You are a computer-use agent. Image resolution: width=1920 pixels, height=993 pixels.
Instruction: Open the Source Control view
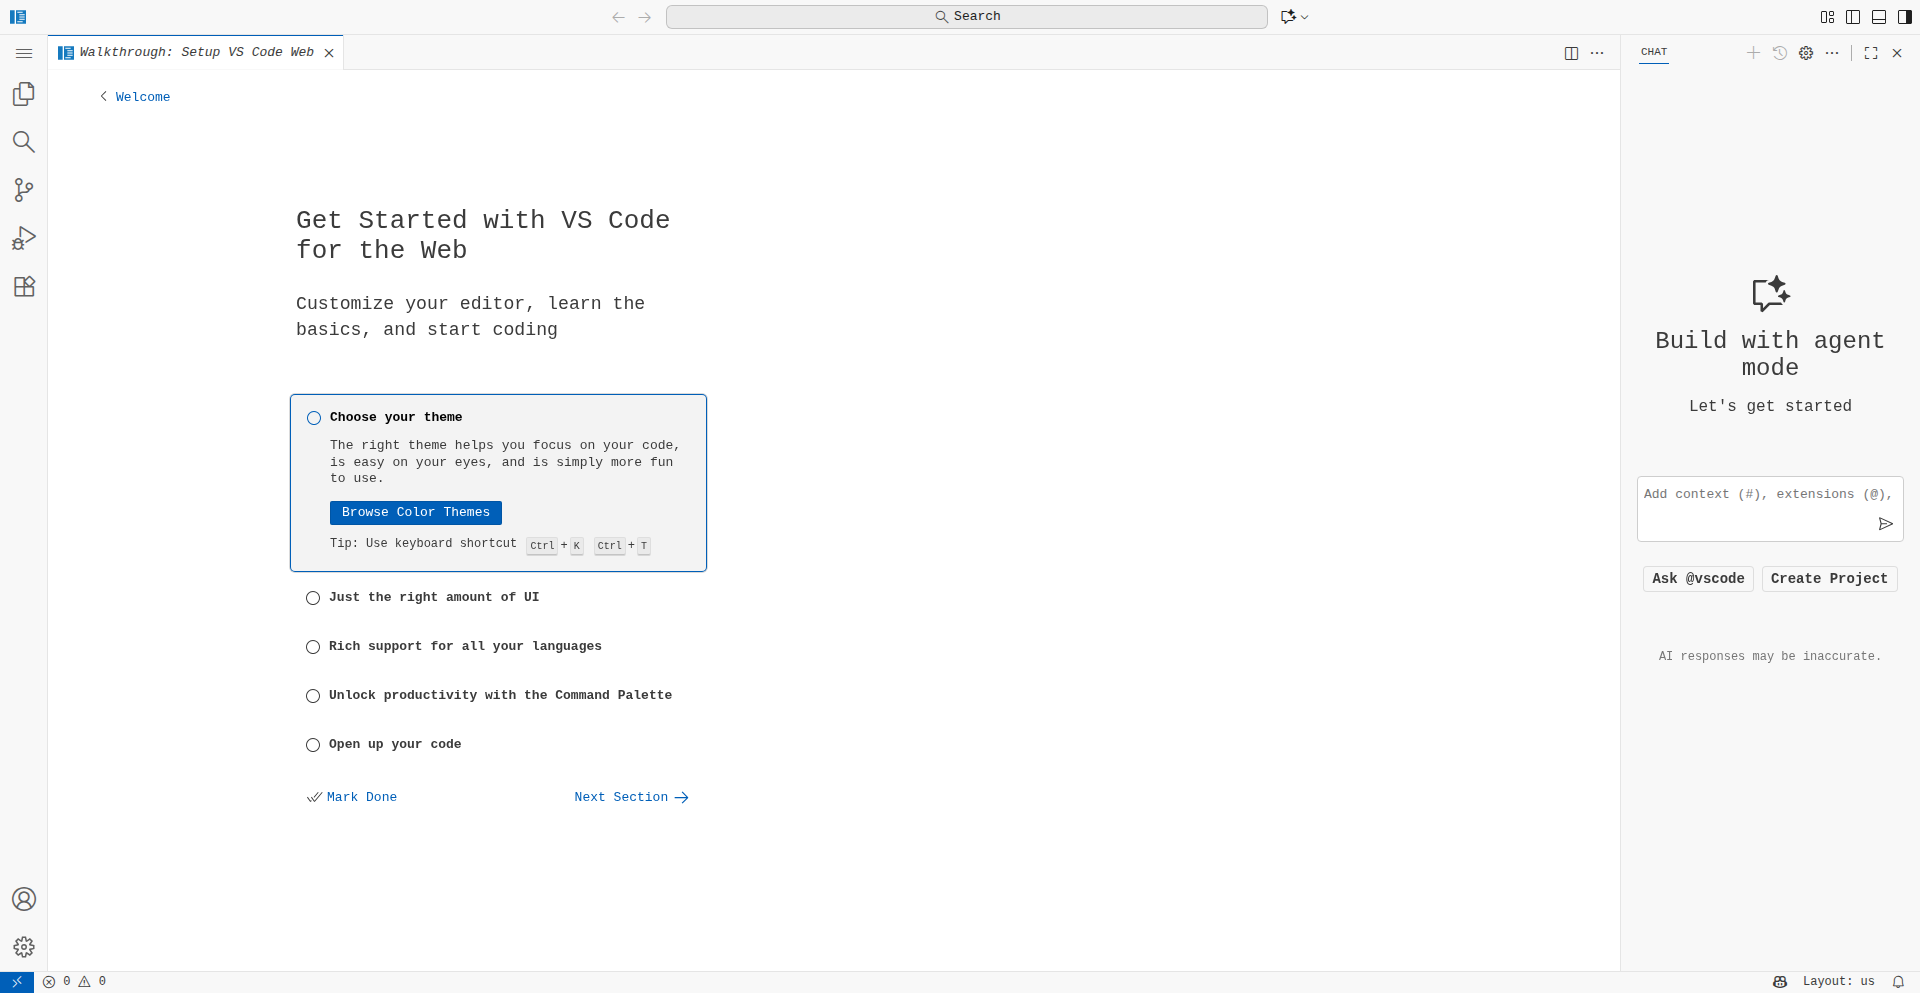[24, 190]
